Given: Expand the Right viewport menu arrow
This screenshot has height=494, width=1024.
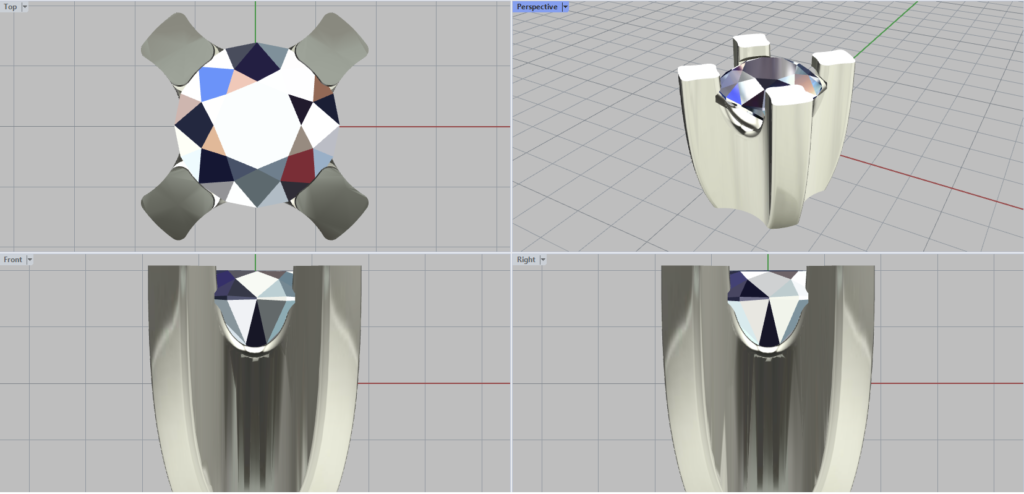Looking at the screenshot, I should [x=543, y=259].
